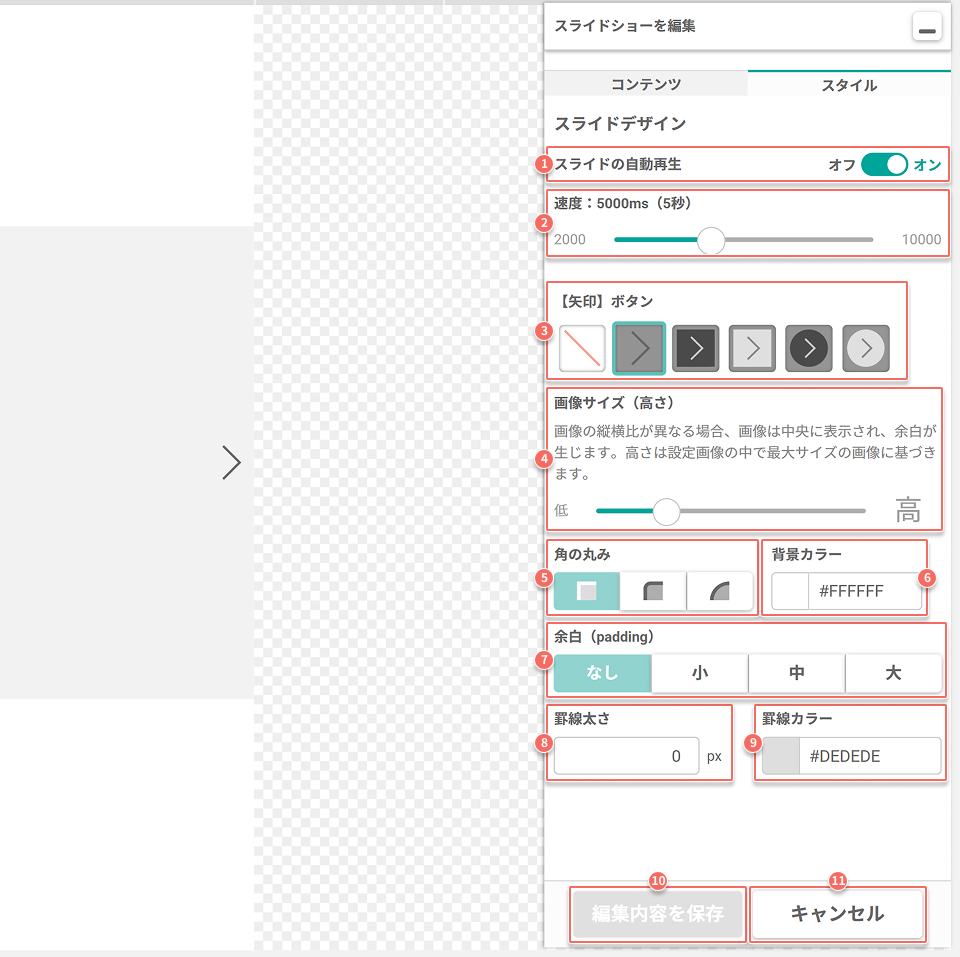
Task: Pick the light circle arrow style
Action: [x=866, y=348]
